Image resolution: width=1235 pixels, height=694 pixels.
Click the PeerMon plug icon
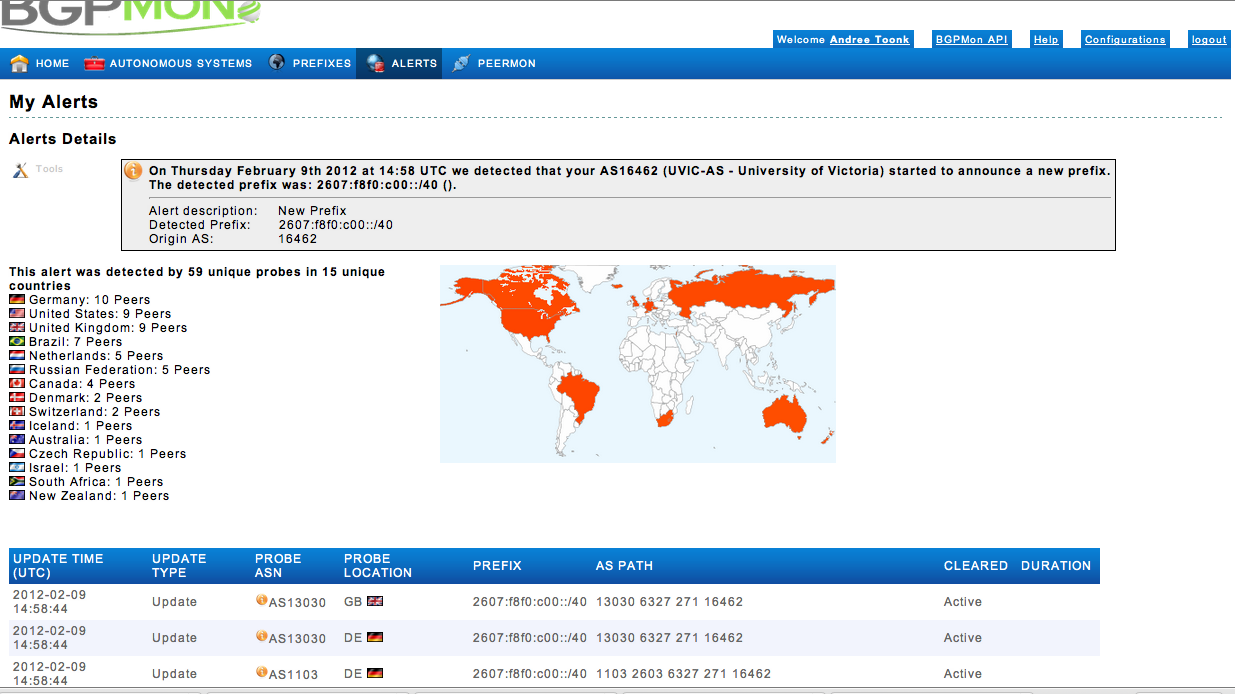pyautogui.click(x=459, y=62)
